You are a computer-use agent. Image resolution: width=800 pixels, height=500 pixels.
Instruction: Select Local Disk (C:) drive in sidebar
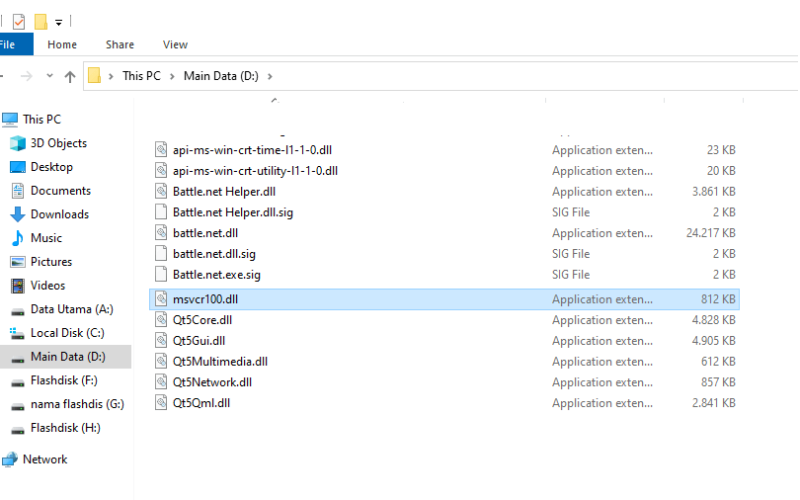point(67,333)
